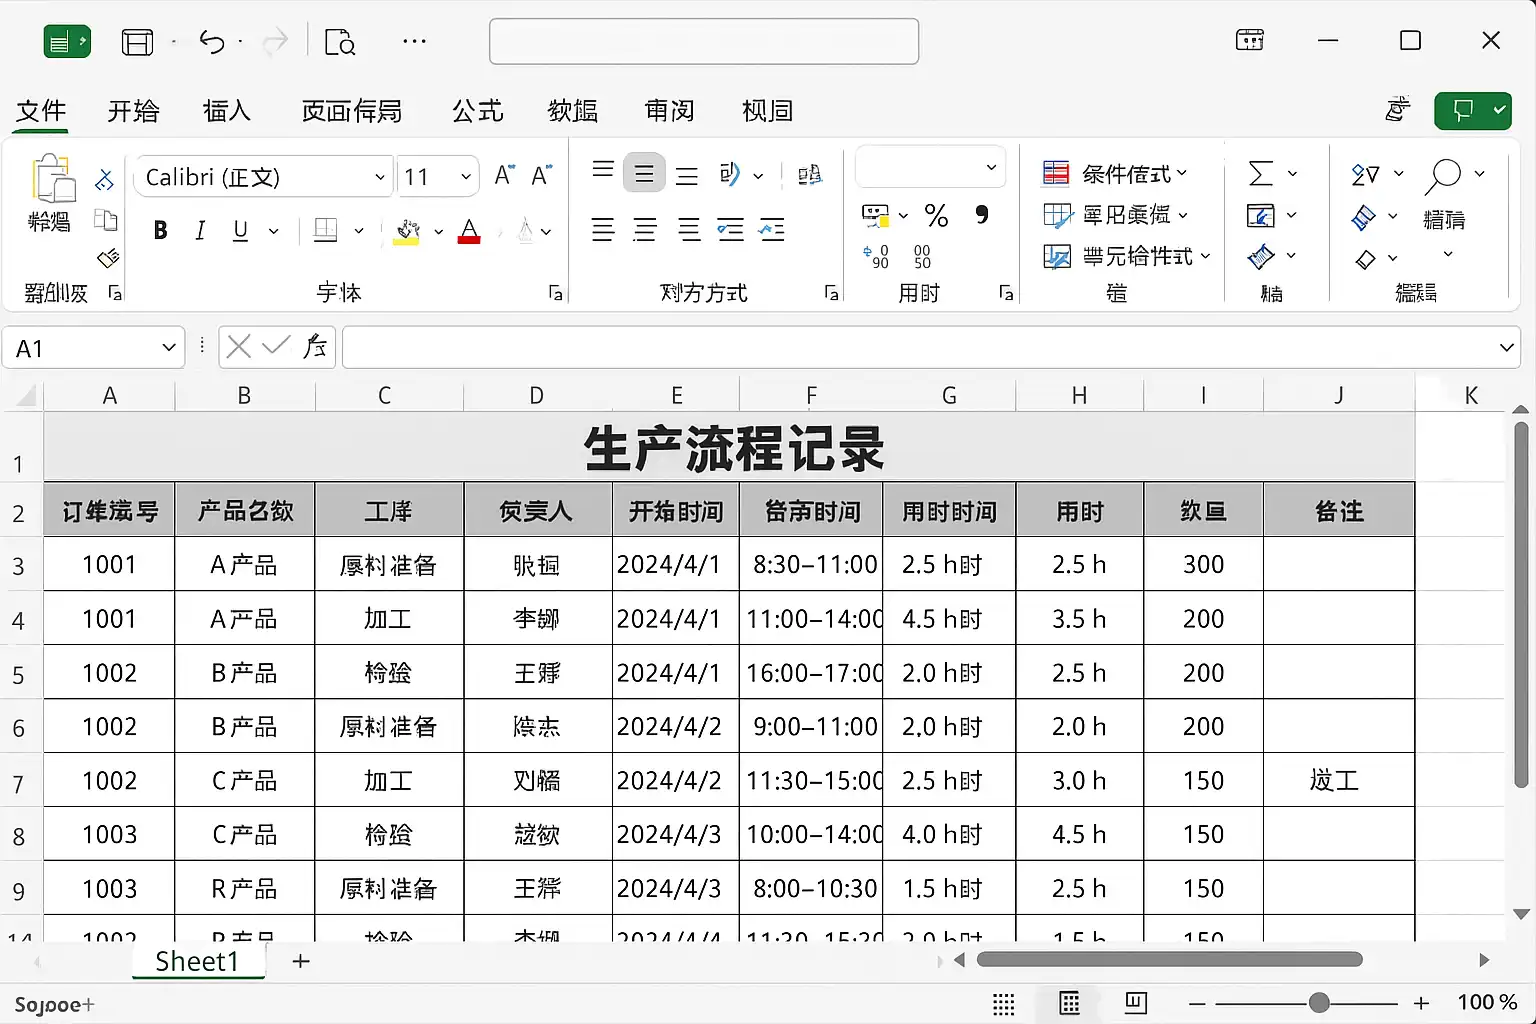1536x1024 pixels.
Task: Toggle bold formatting
Action: pos(160,231)
